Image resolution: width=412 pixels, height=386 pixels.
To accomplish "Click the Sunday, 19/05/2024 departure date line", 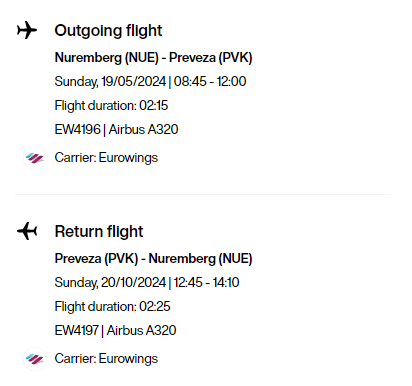I will coord(150,82).
